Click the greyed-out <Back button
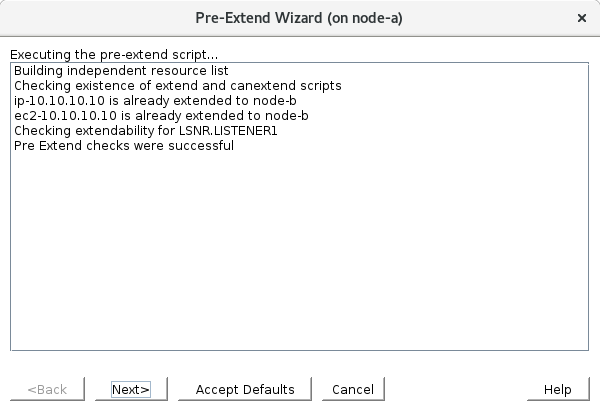Image resolution: width=600 pixels, height=411 pixels. pos(48,389)
